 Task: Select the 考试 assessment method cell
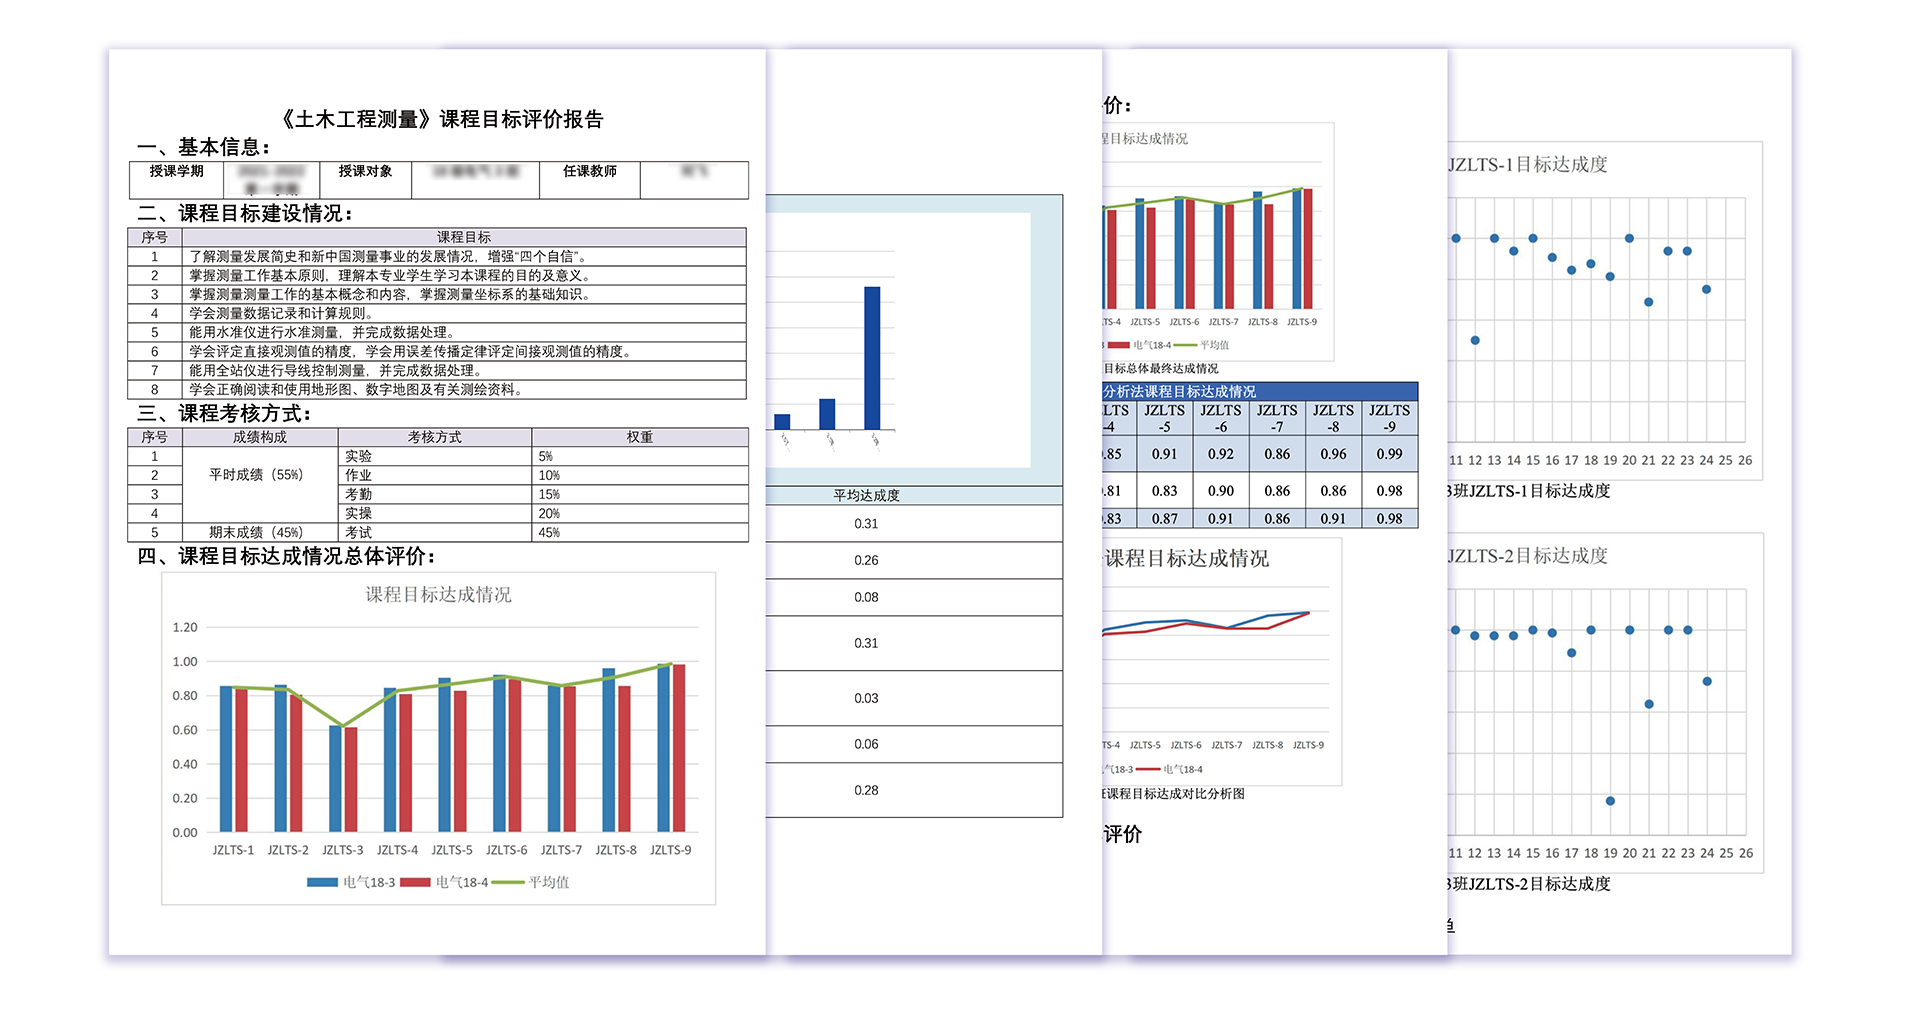point(435,533)
